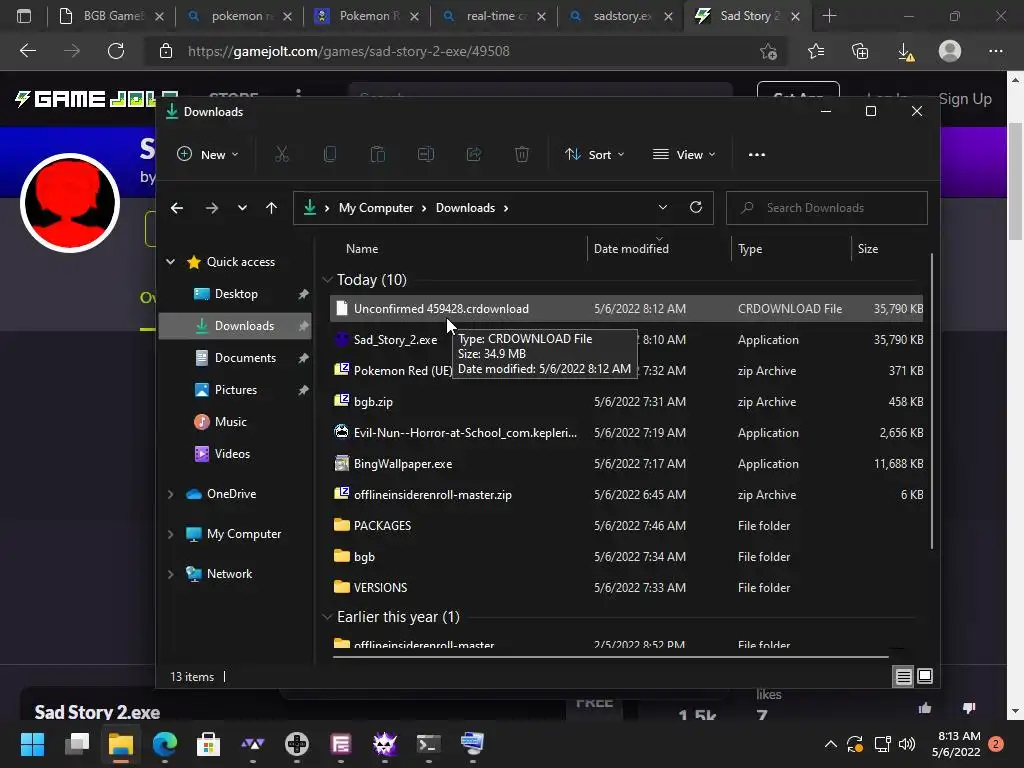
Task: Open Task View on taskbar
Action: [x=77, y=744]
